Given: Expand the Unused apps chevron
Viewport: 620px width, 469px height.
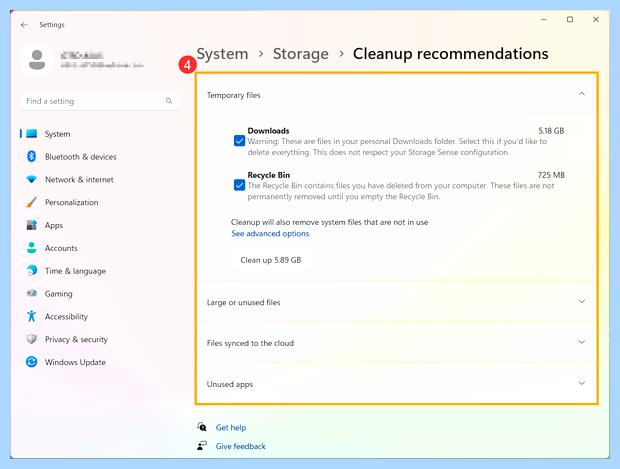Looking at the screenshot, I should [582, 383].
